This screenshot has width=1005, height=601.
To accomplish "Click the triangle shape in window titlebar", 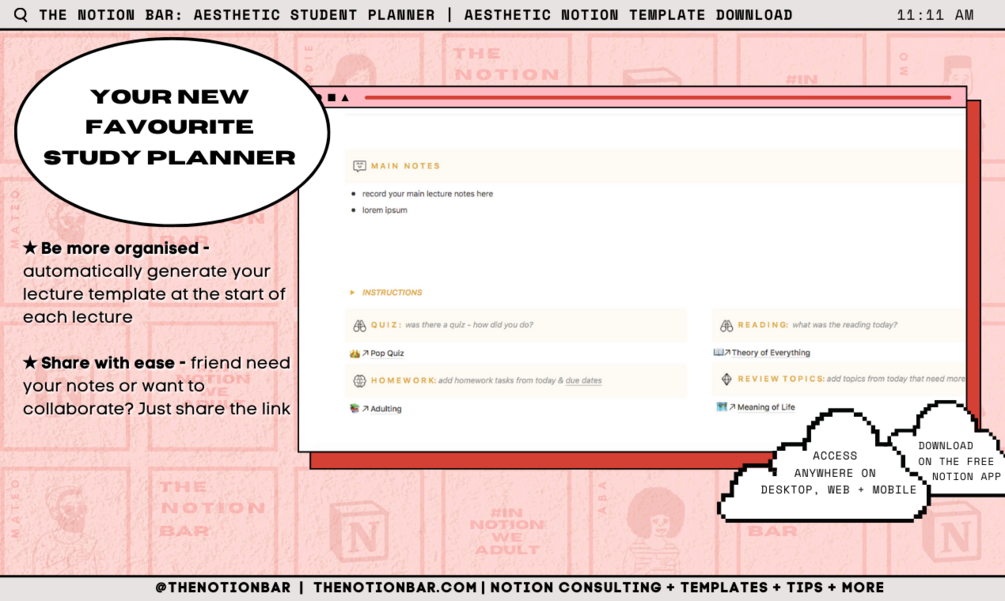I will [x=345, y=98].
